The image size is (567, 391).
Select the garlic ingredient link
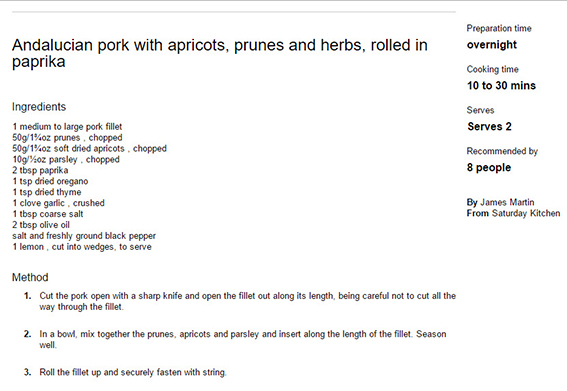click(x=53, y=203)
